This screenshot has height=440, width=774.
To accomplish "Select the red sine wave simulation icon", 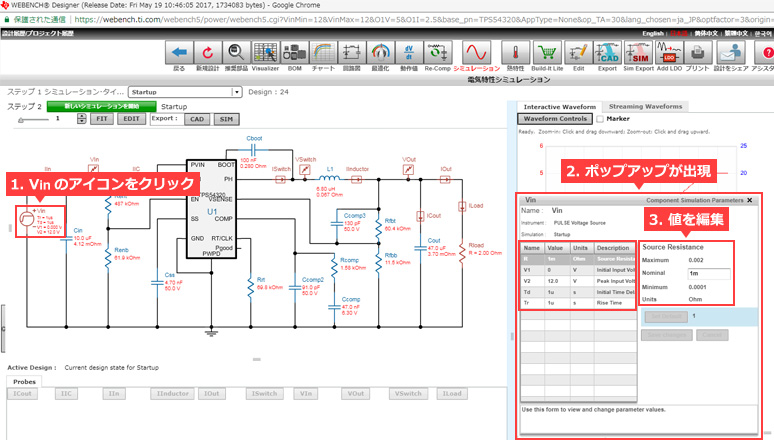I will coord(476,52).
